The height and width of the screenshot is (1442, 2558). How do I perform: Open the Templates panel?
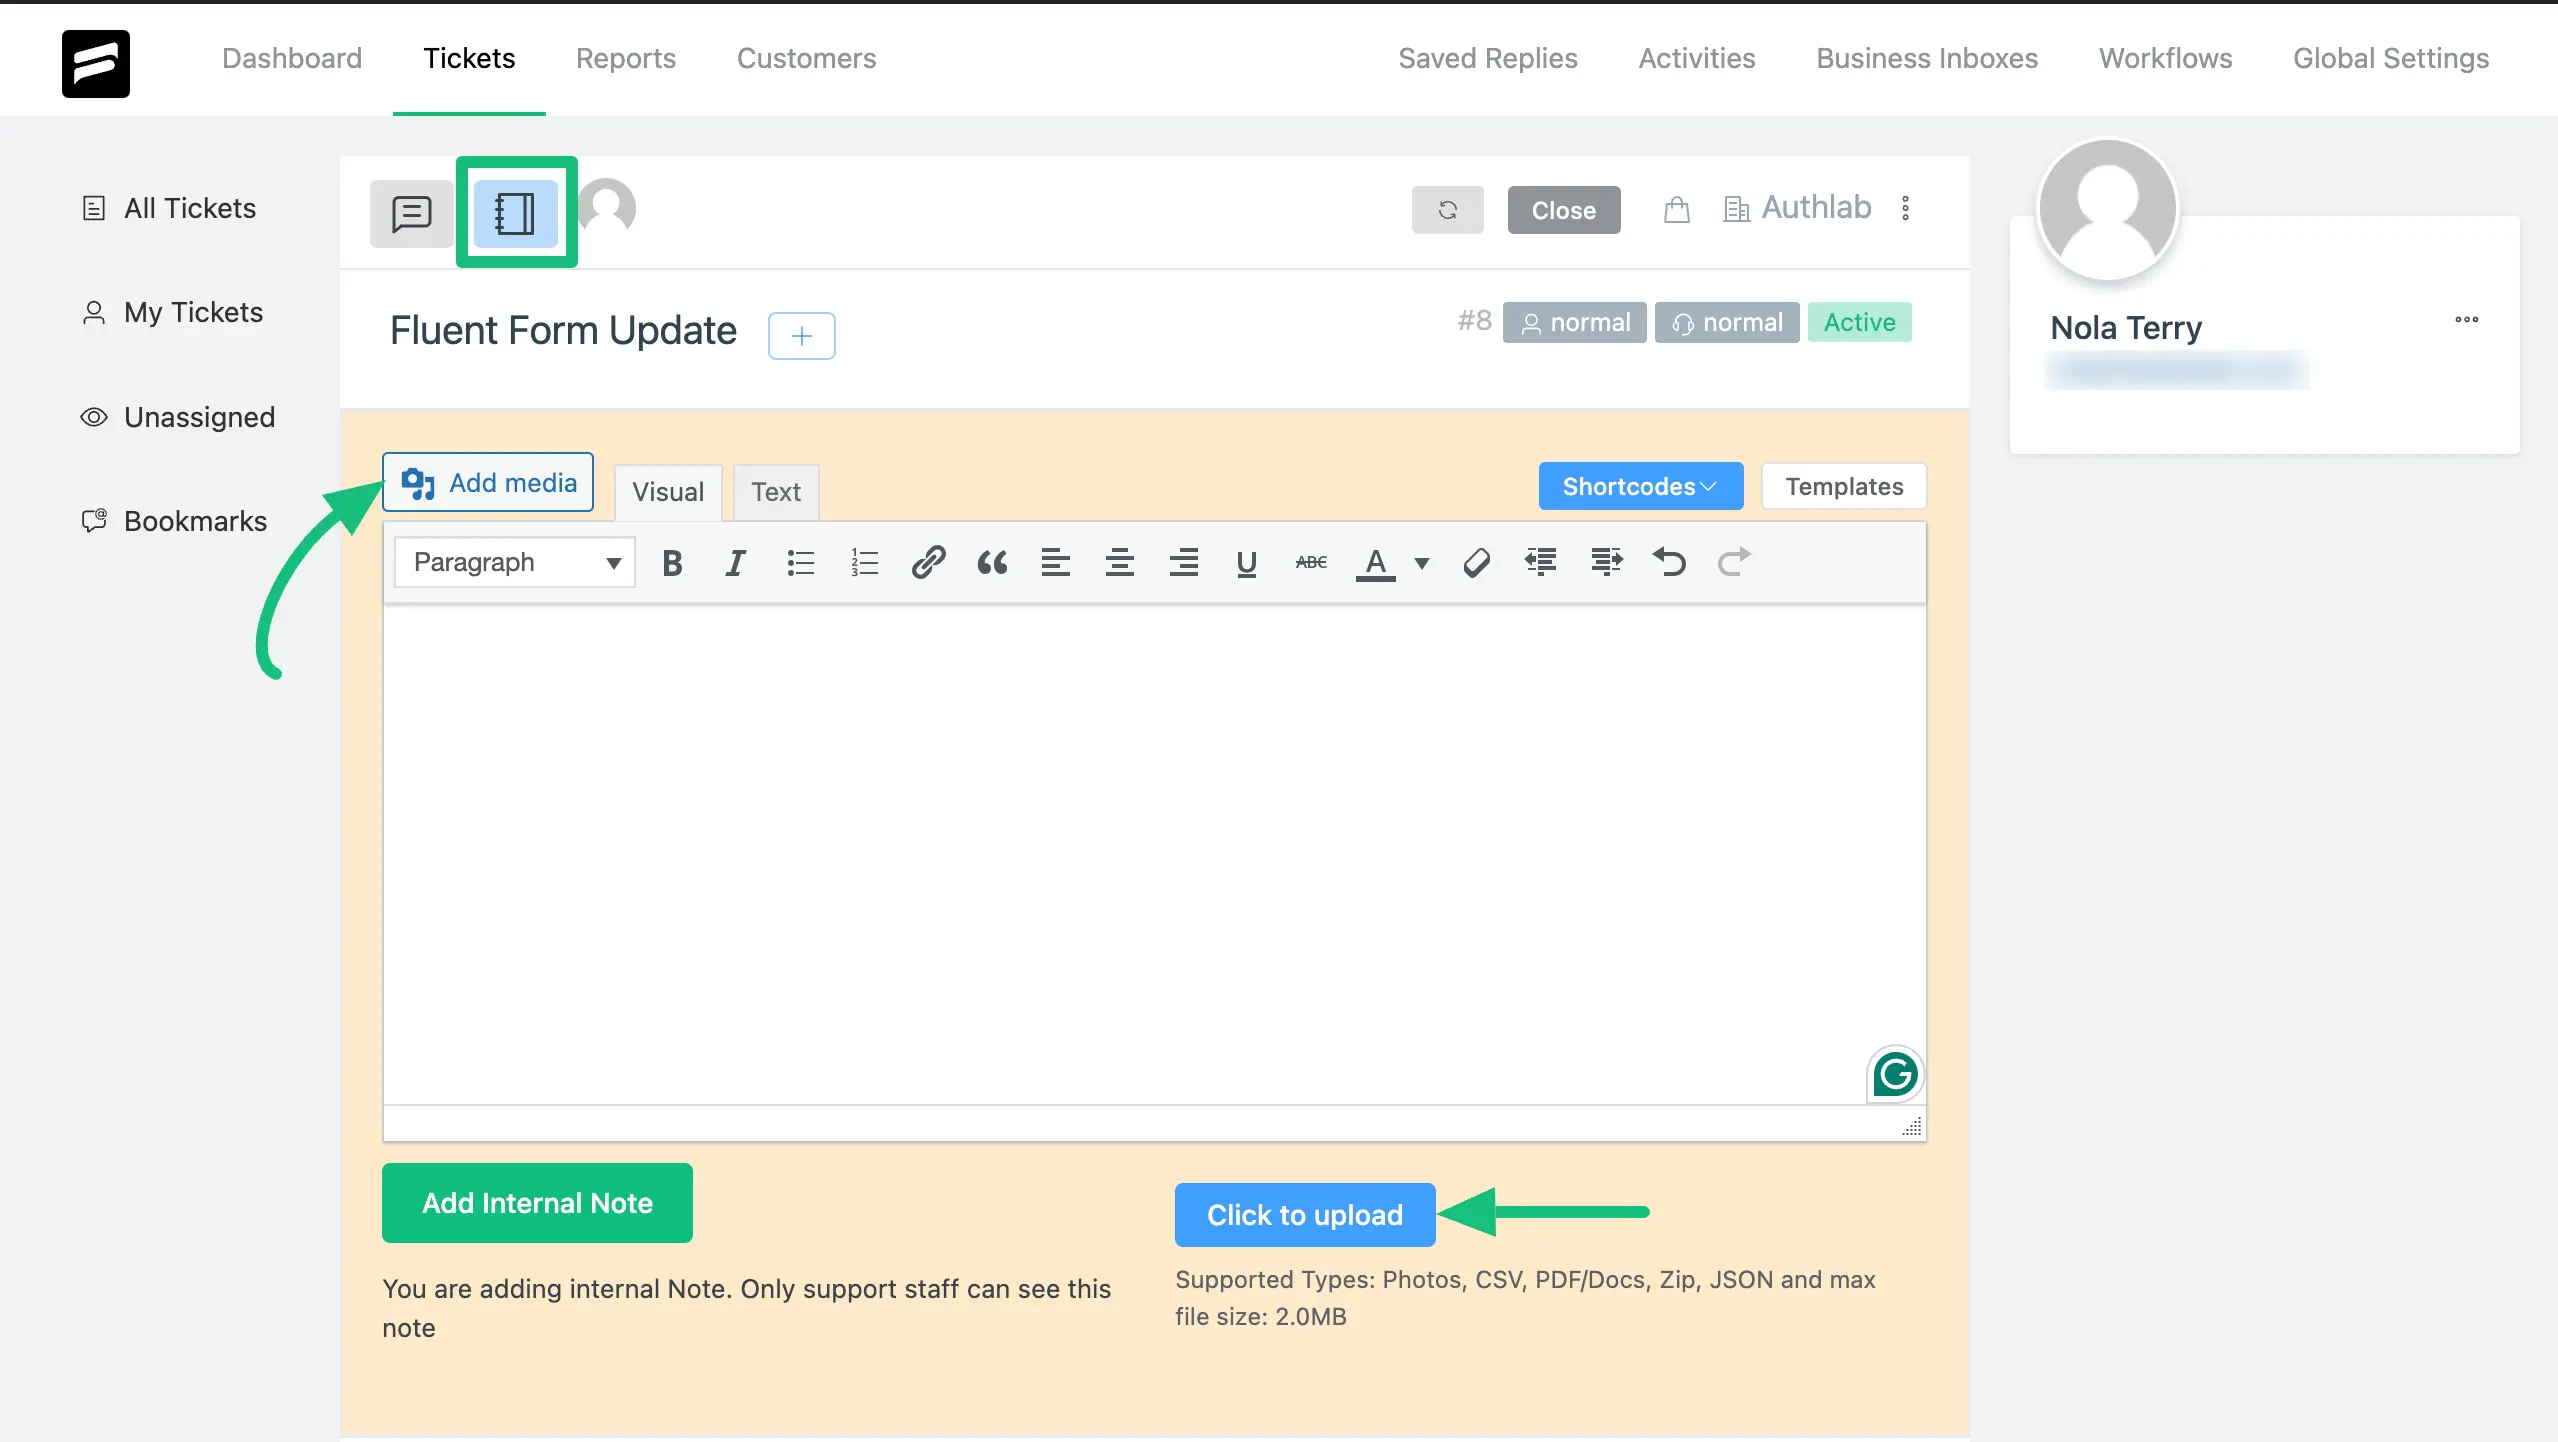pyautogui.click(x=1843, y=485)
